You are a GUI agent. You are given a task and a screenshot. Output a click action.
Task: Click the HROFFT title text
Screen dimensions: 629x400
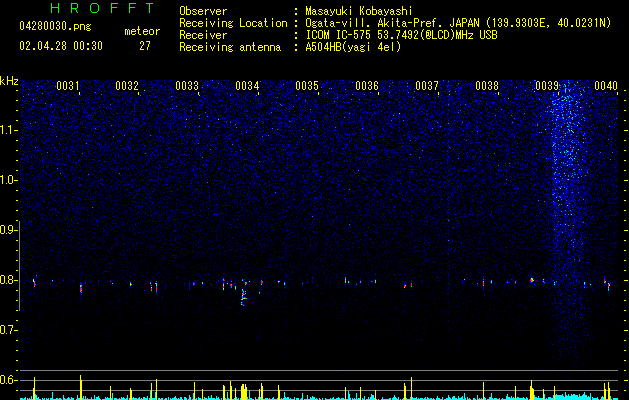[102, 8]
